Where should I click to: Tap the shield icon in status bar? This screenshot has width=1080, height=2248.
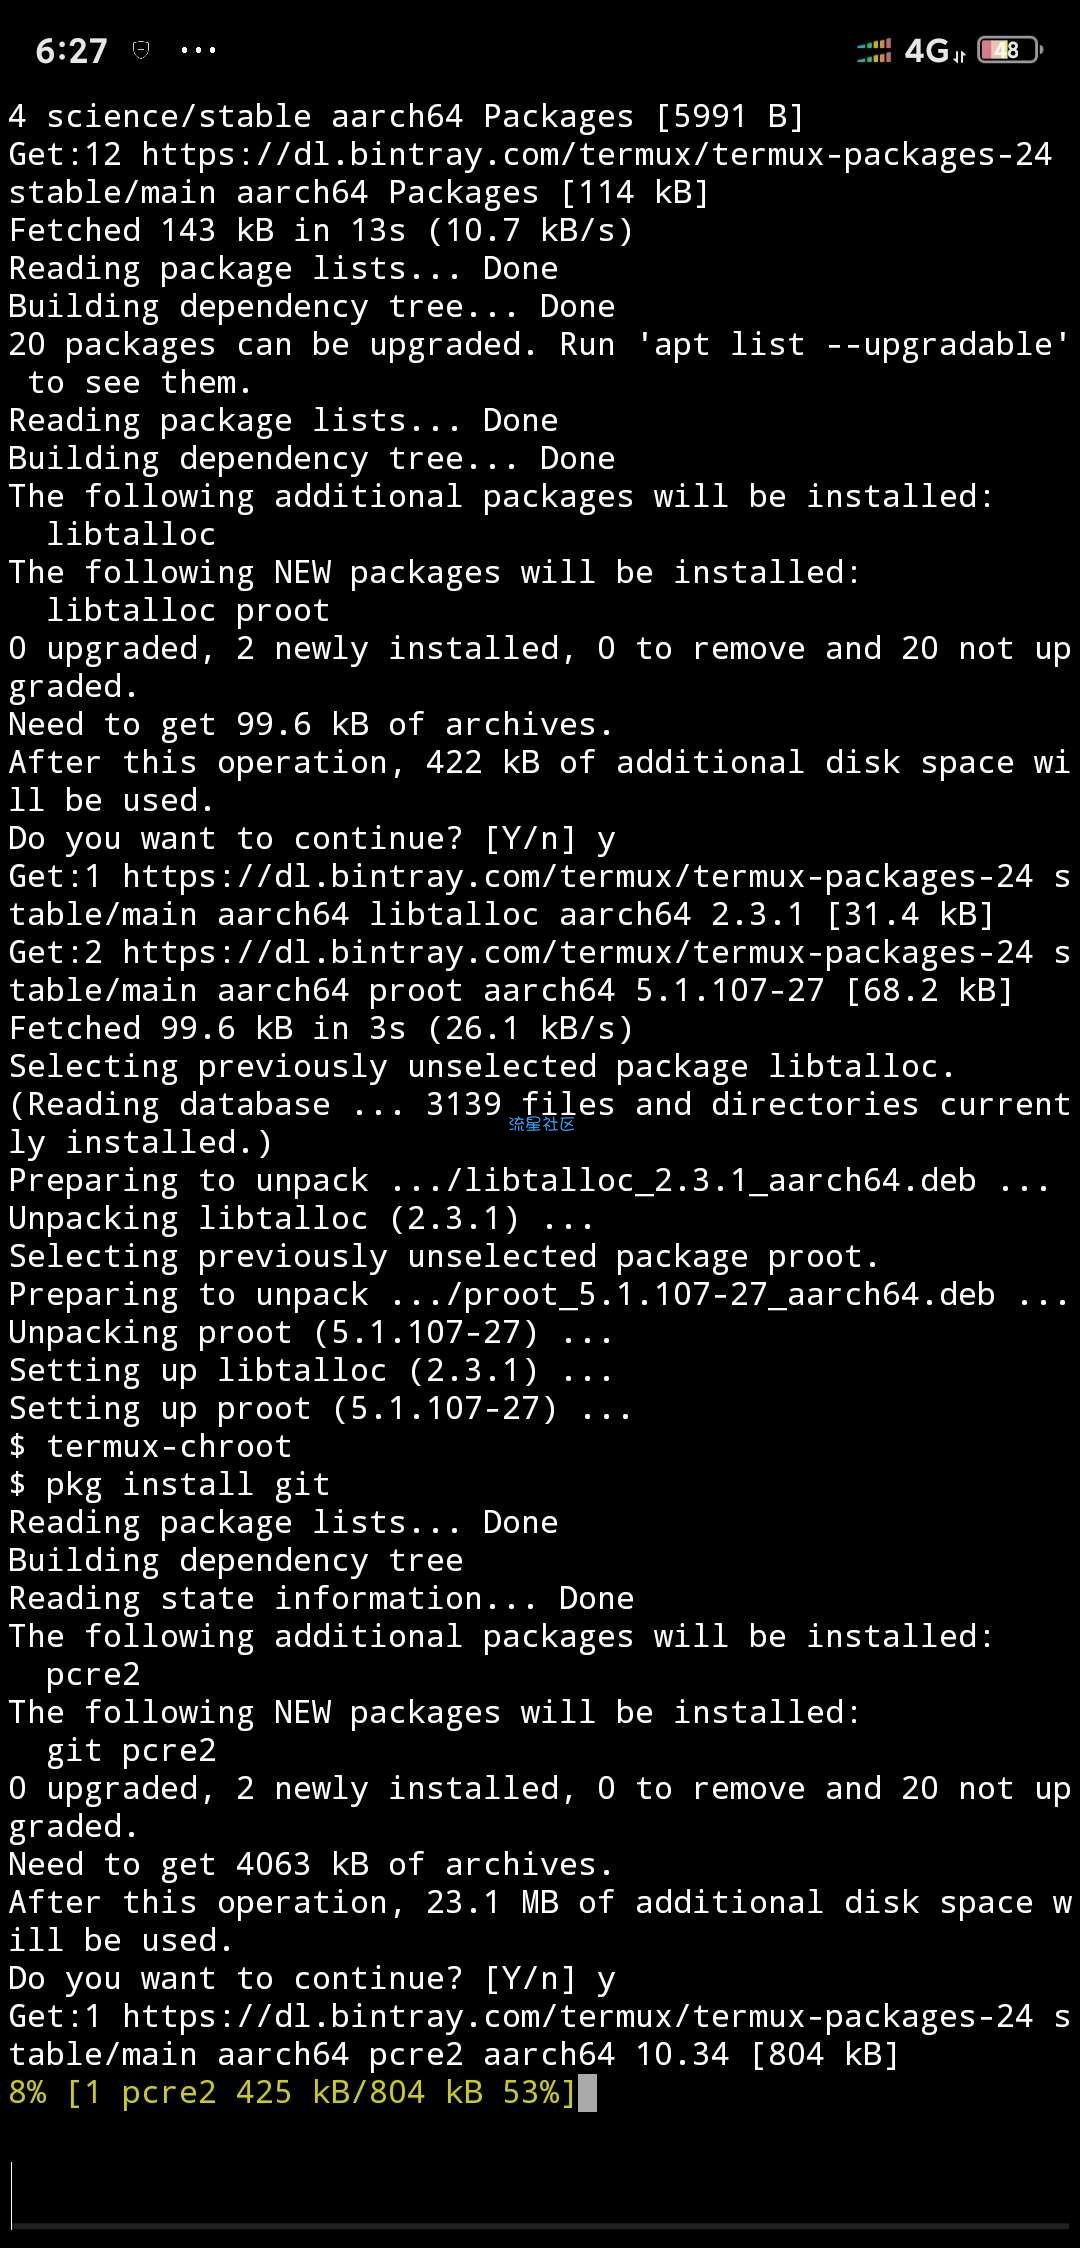tap(141, 50)
